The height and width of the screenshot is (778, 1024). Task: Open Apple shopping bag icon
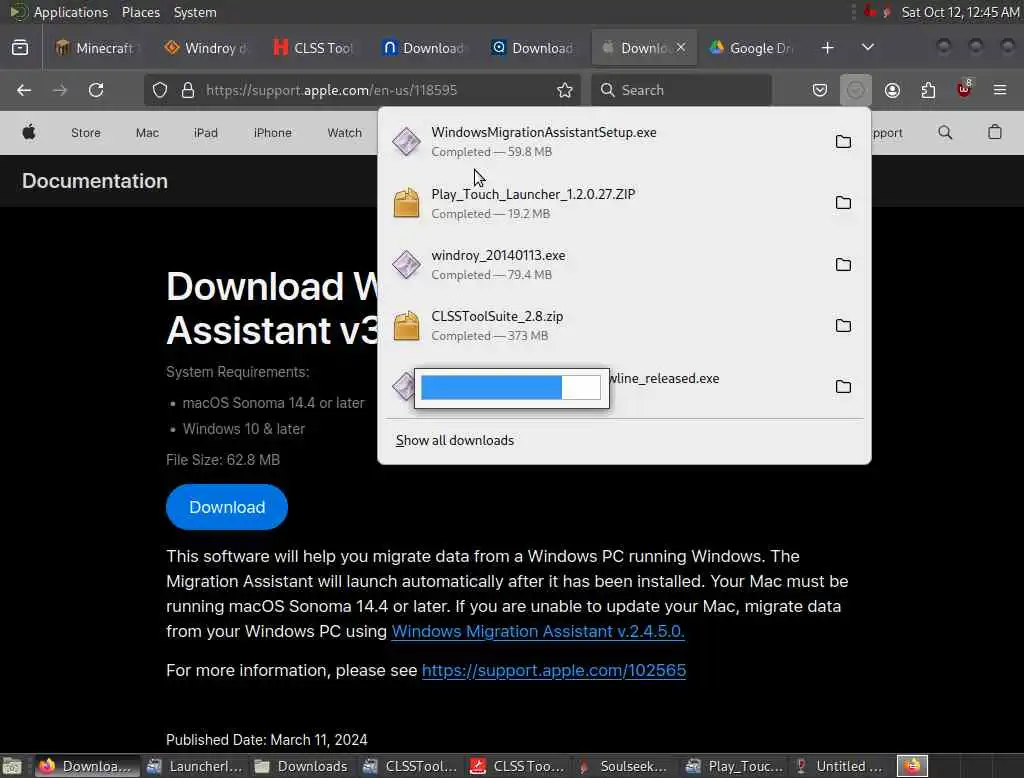click(x=995, y=133)
